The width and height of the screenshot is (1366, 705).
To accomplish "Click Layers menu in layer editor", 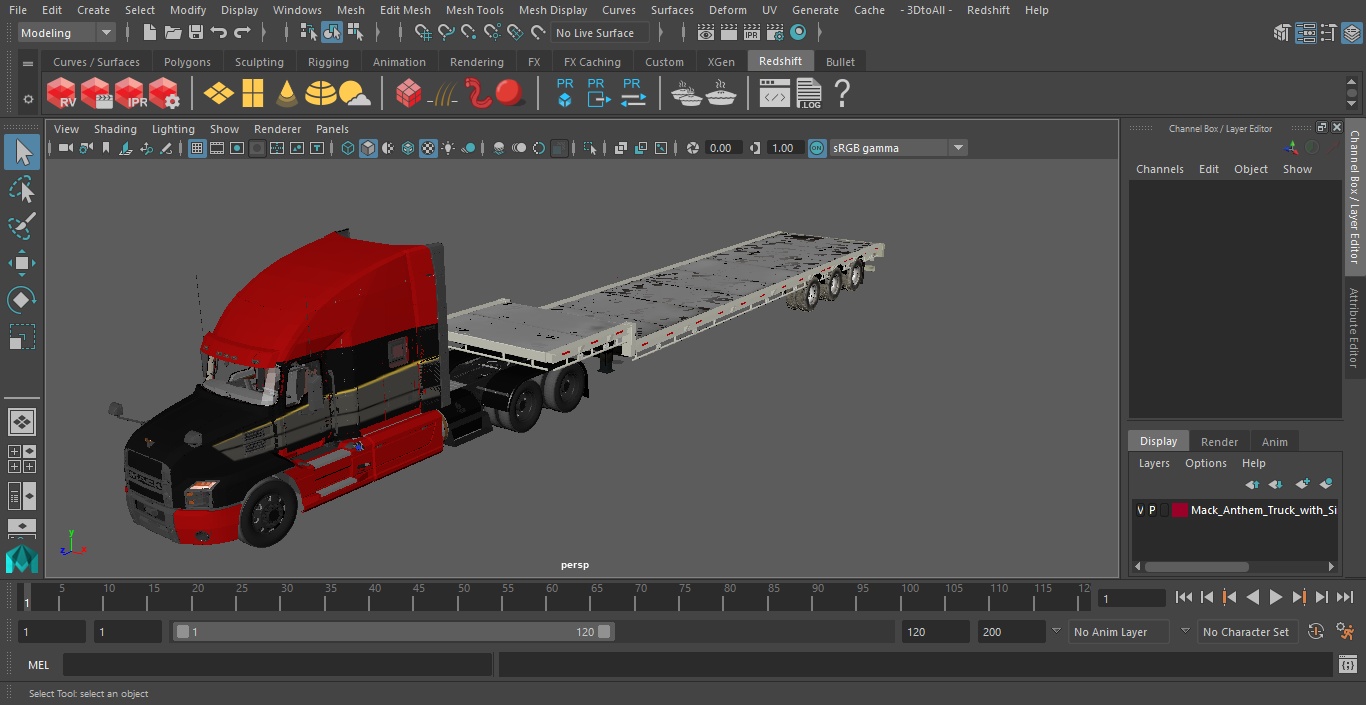I will tap(1154, 463).
